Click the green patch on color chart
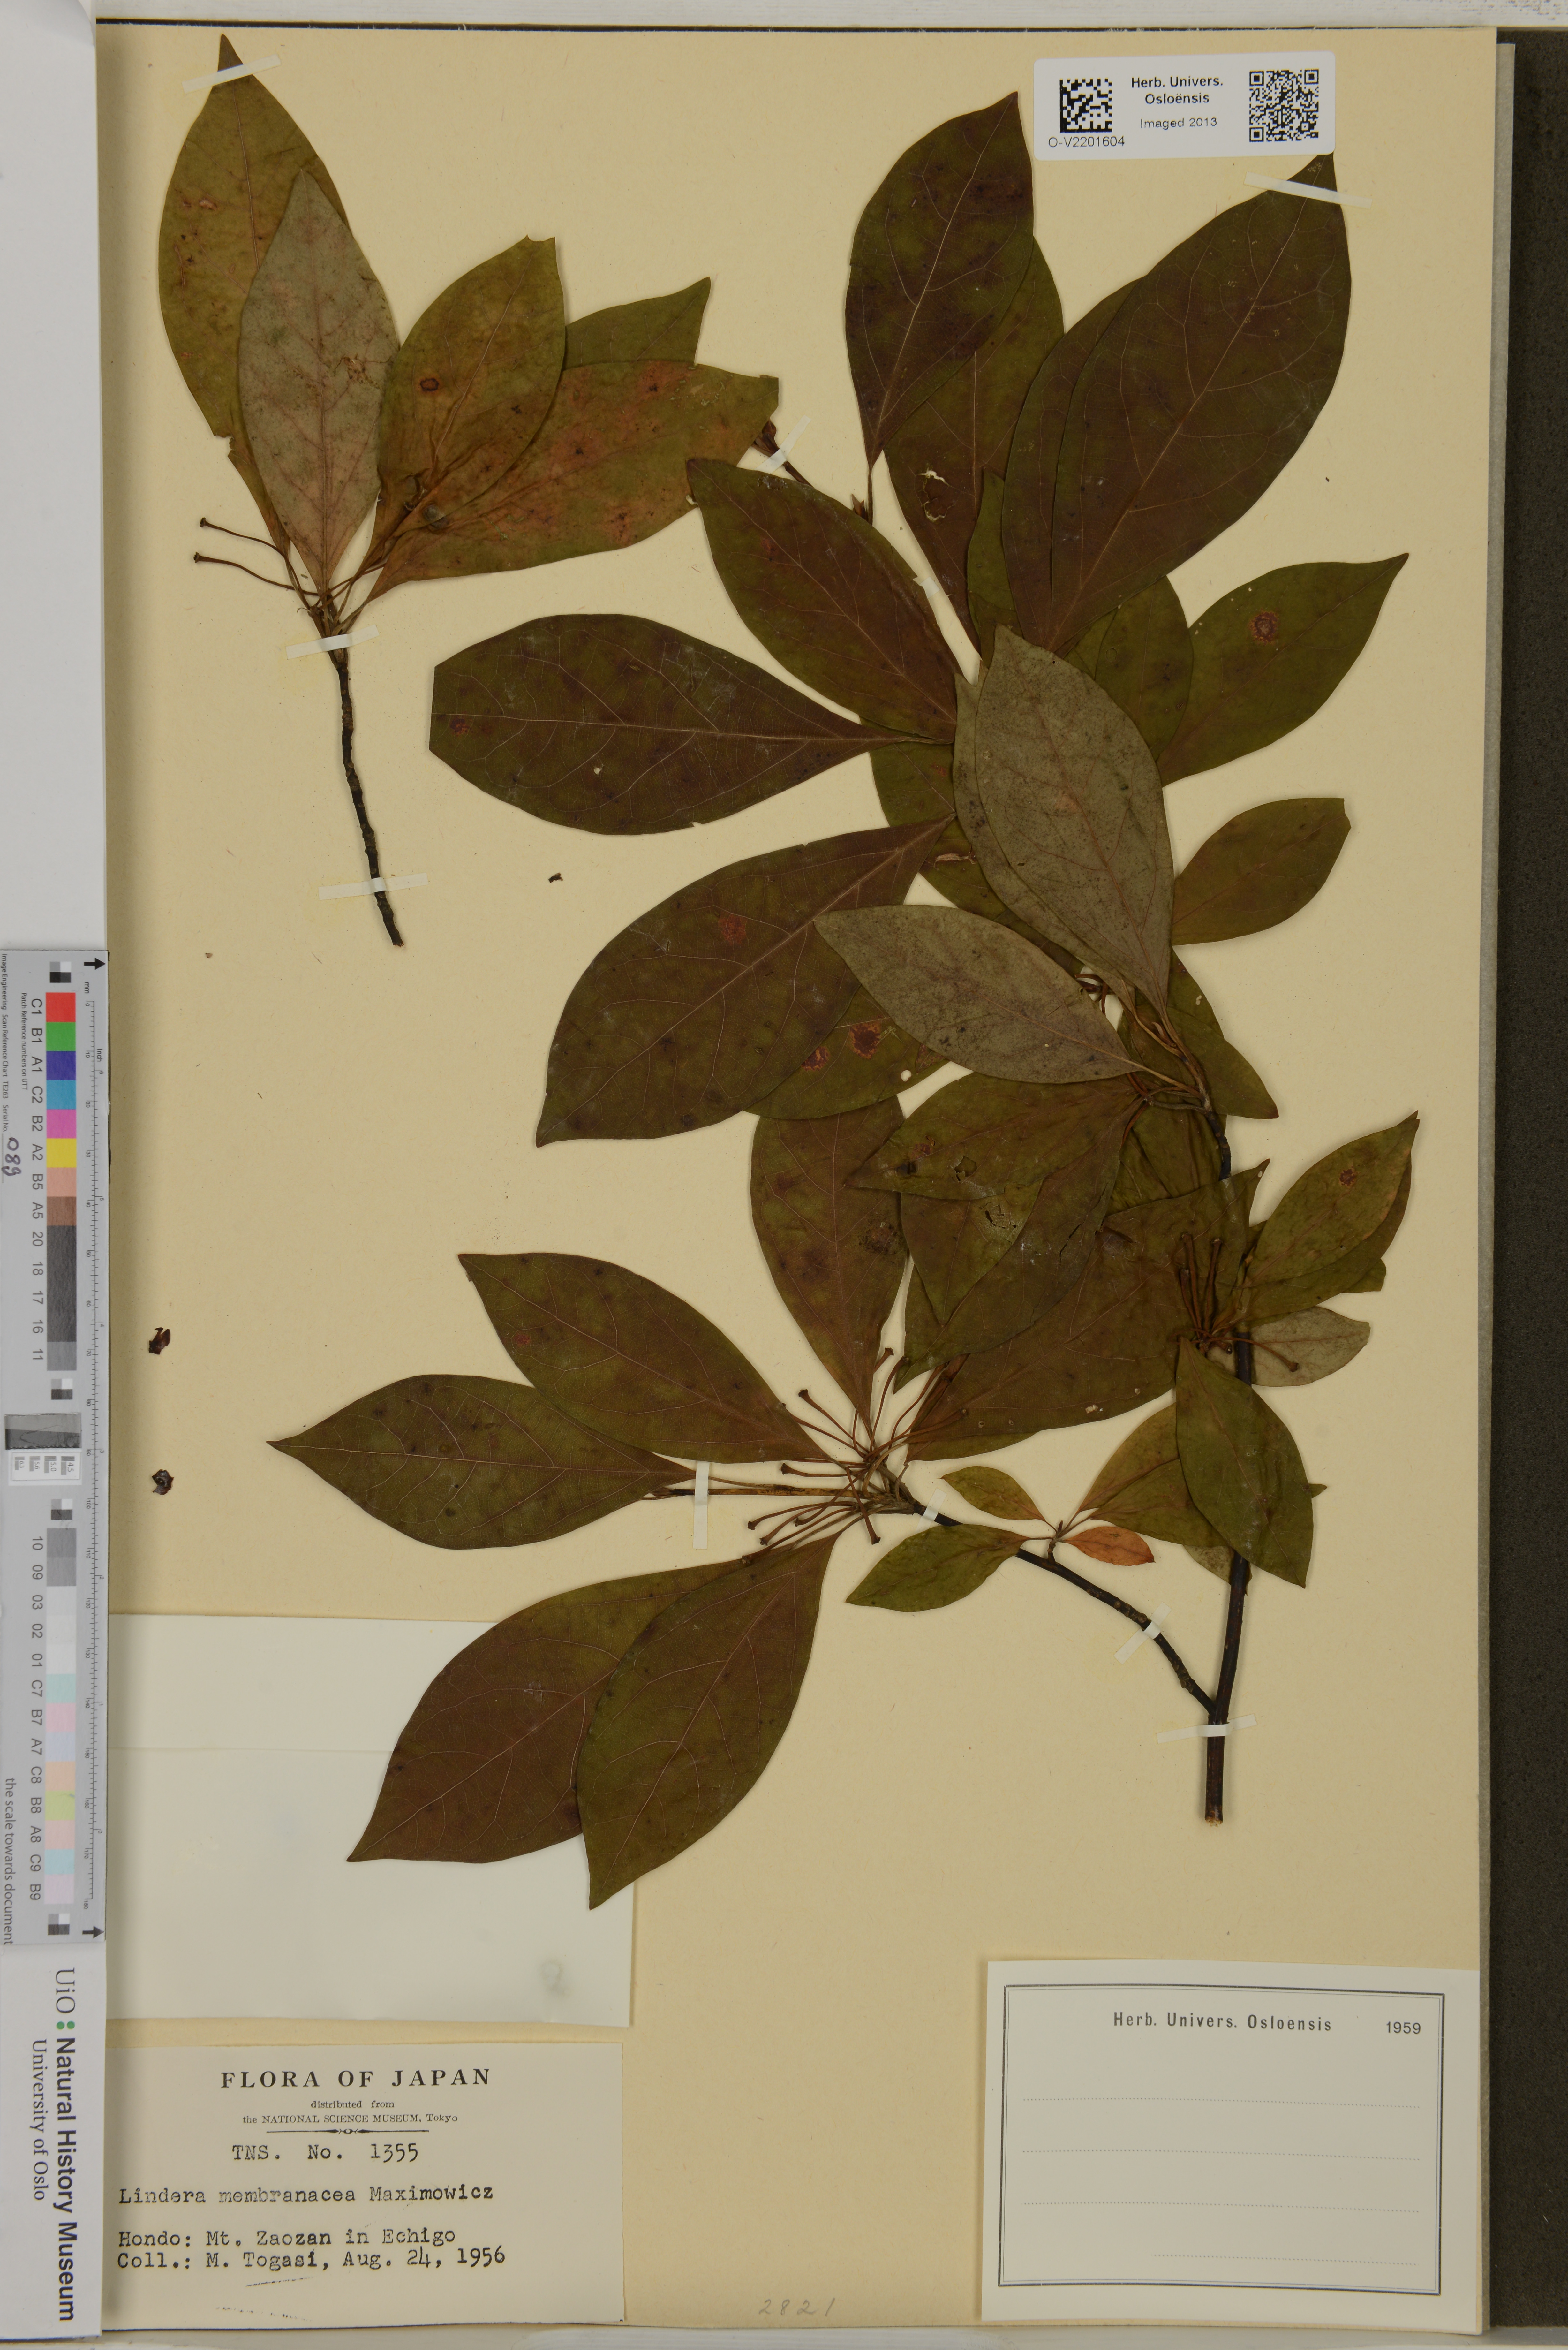Viewport: 1568px width, 2350px height. (61, 1037)
